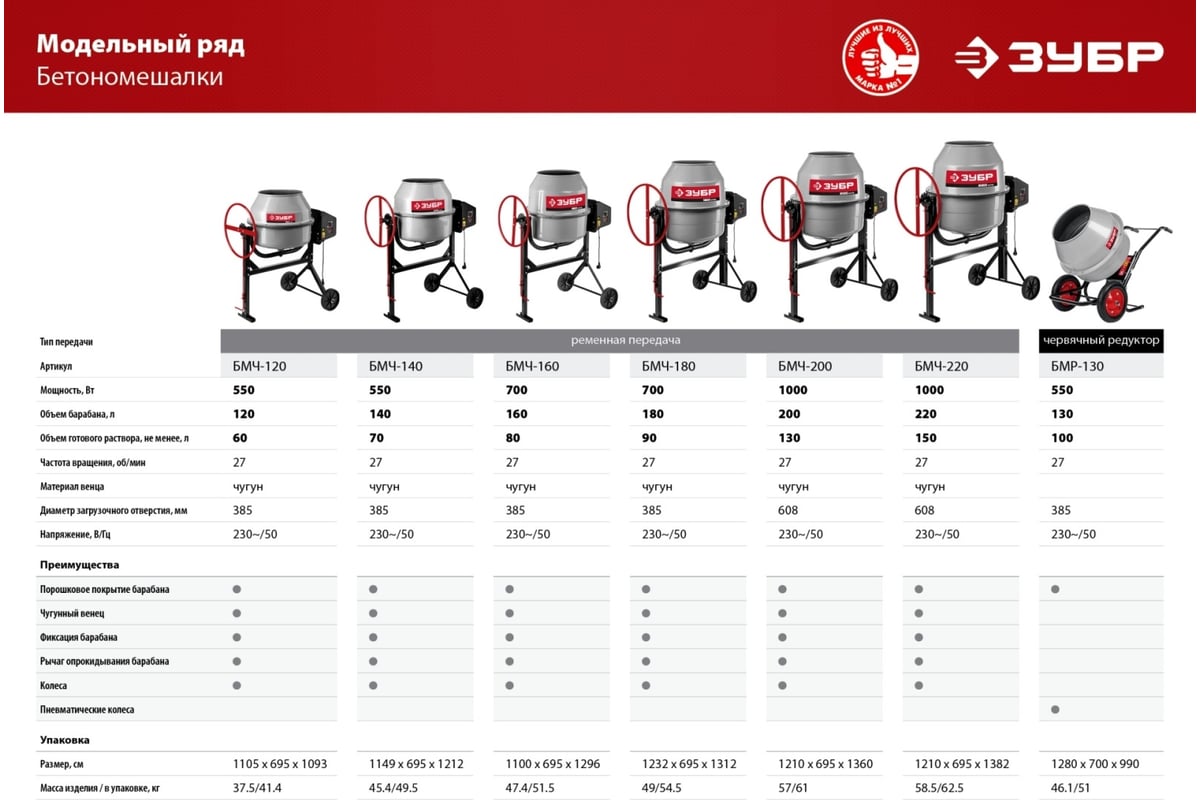Viewport: 1200px width, 800px height.
Task: Click the Упаковка section heading
Action: [65, 740]
